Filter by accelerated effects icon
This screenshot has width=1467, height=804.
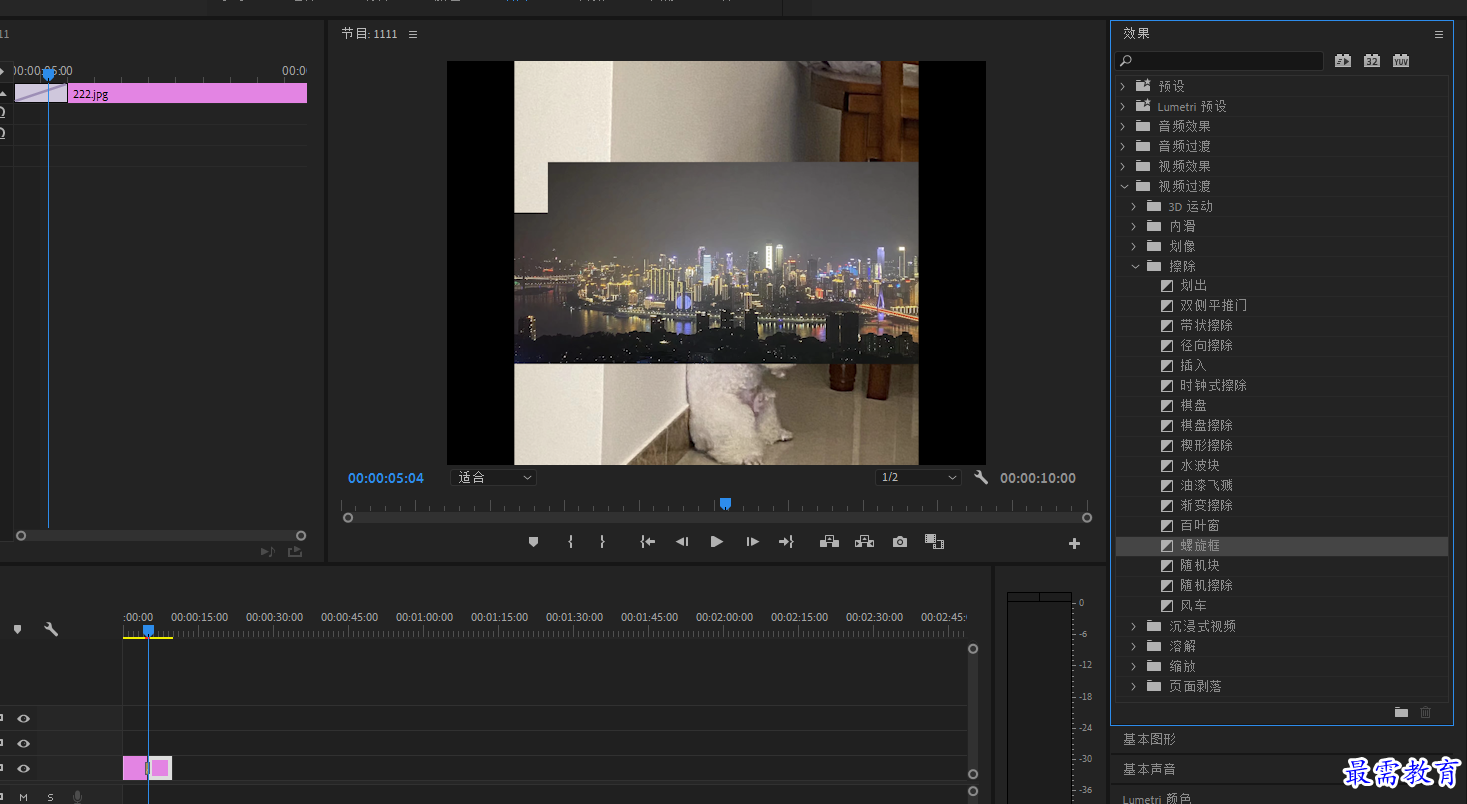[x=1343, y=61]
